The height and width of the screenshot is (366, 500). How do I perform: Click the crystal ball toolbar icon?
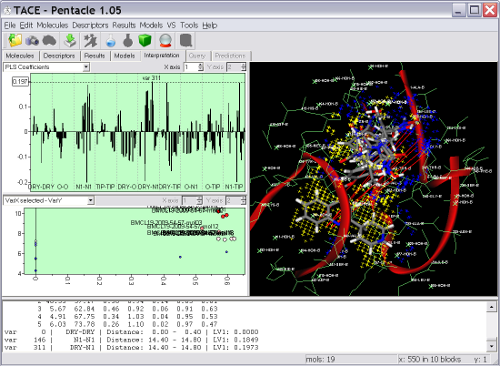coord(166,41)
